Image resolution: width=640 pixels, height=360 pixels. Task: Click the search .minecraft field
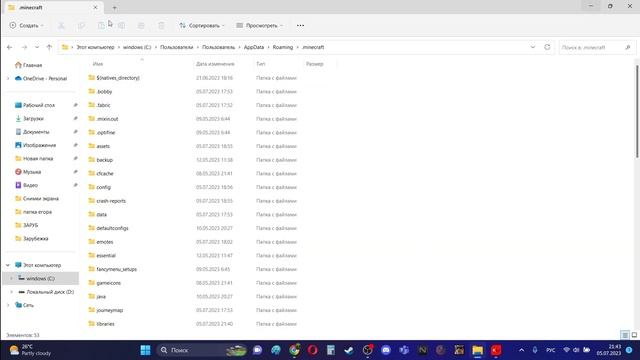tap(596, 47)
